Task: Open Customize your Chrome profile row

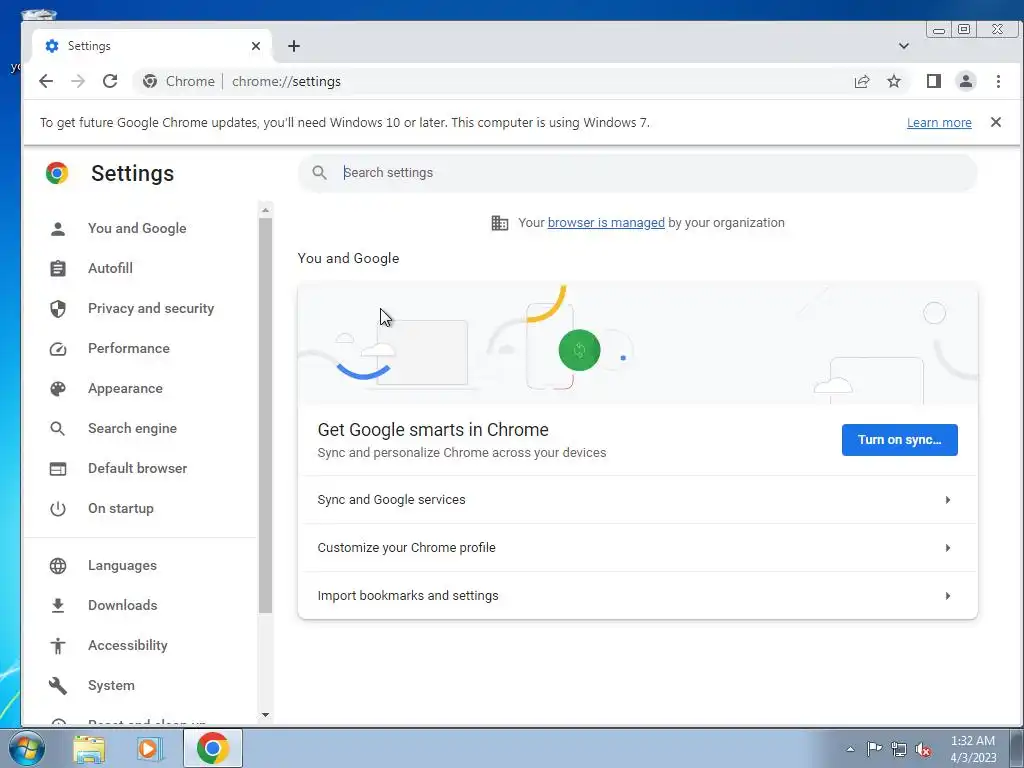Action: (x=637, y=547)
